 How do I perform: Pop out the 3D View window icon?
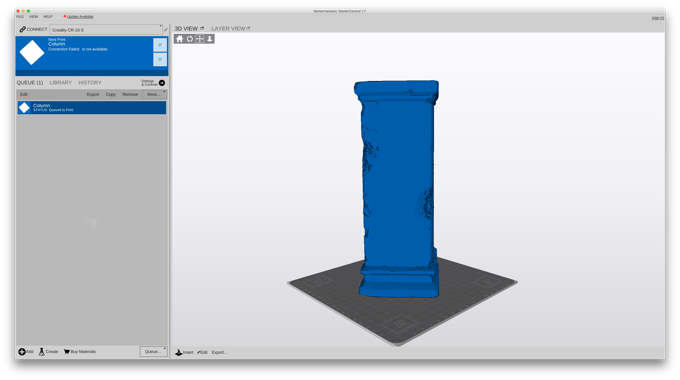[202, 28]
